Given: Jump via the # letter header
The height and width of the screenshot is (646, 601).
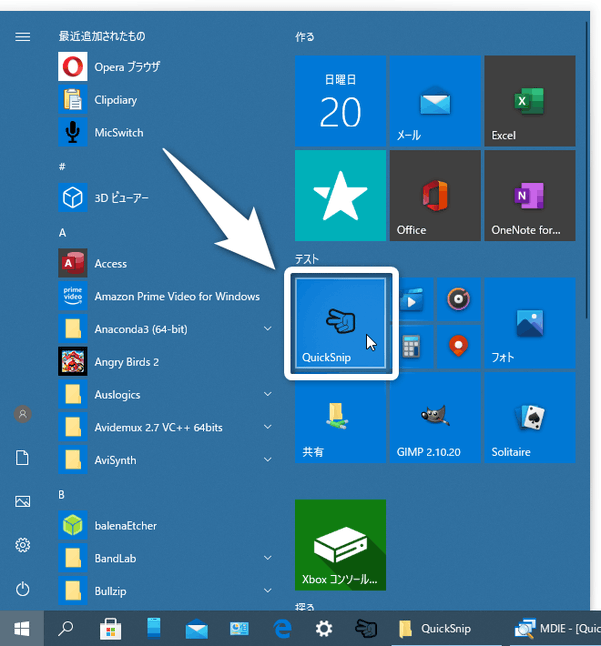Looking at the screenshot, I should click(62, 166).
